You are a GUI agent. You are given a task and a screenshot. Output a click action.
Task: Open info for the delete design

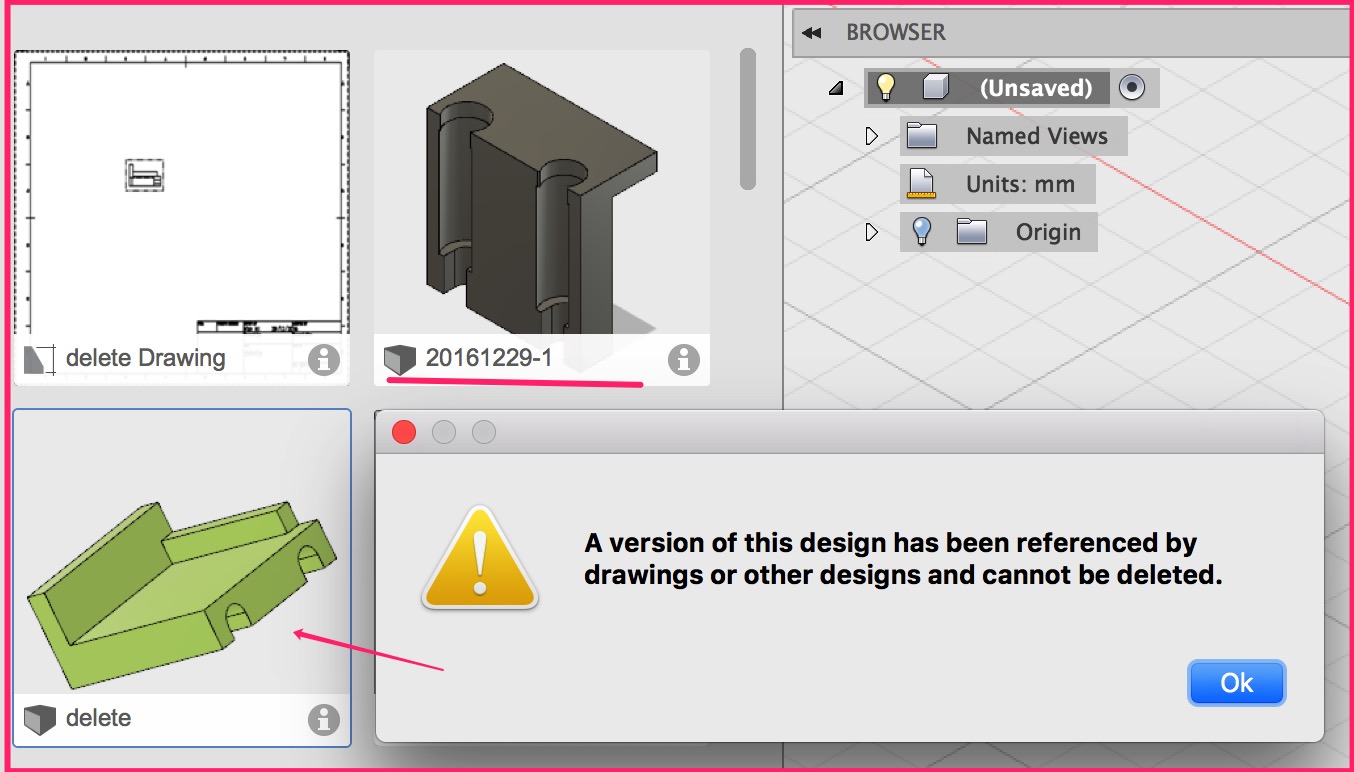click(323, 717)
